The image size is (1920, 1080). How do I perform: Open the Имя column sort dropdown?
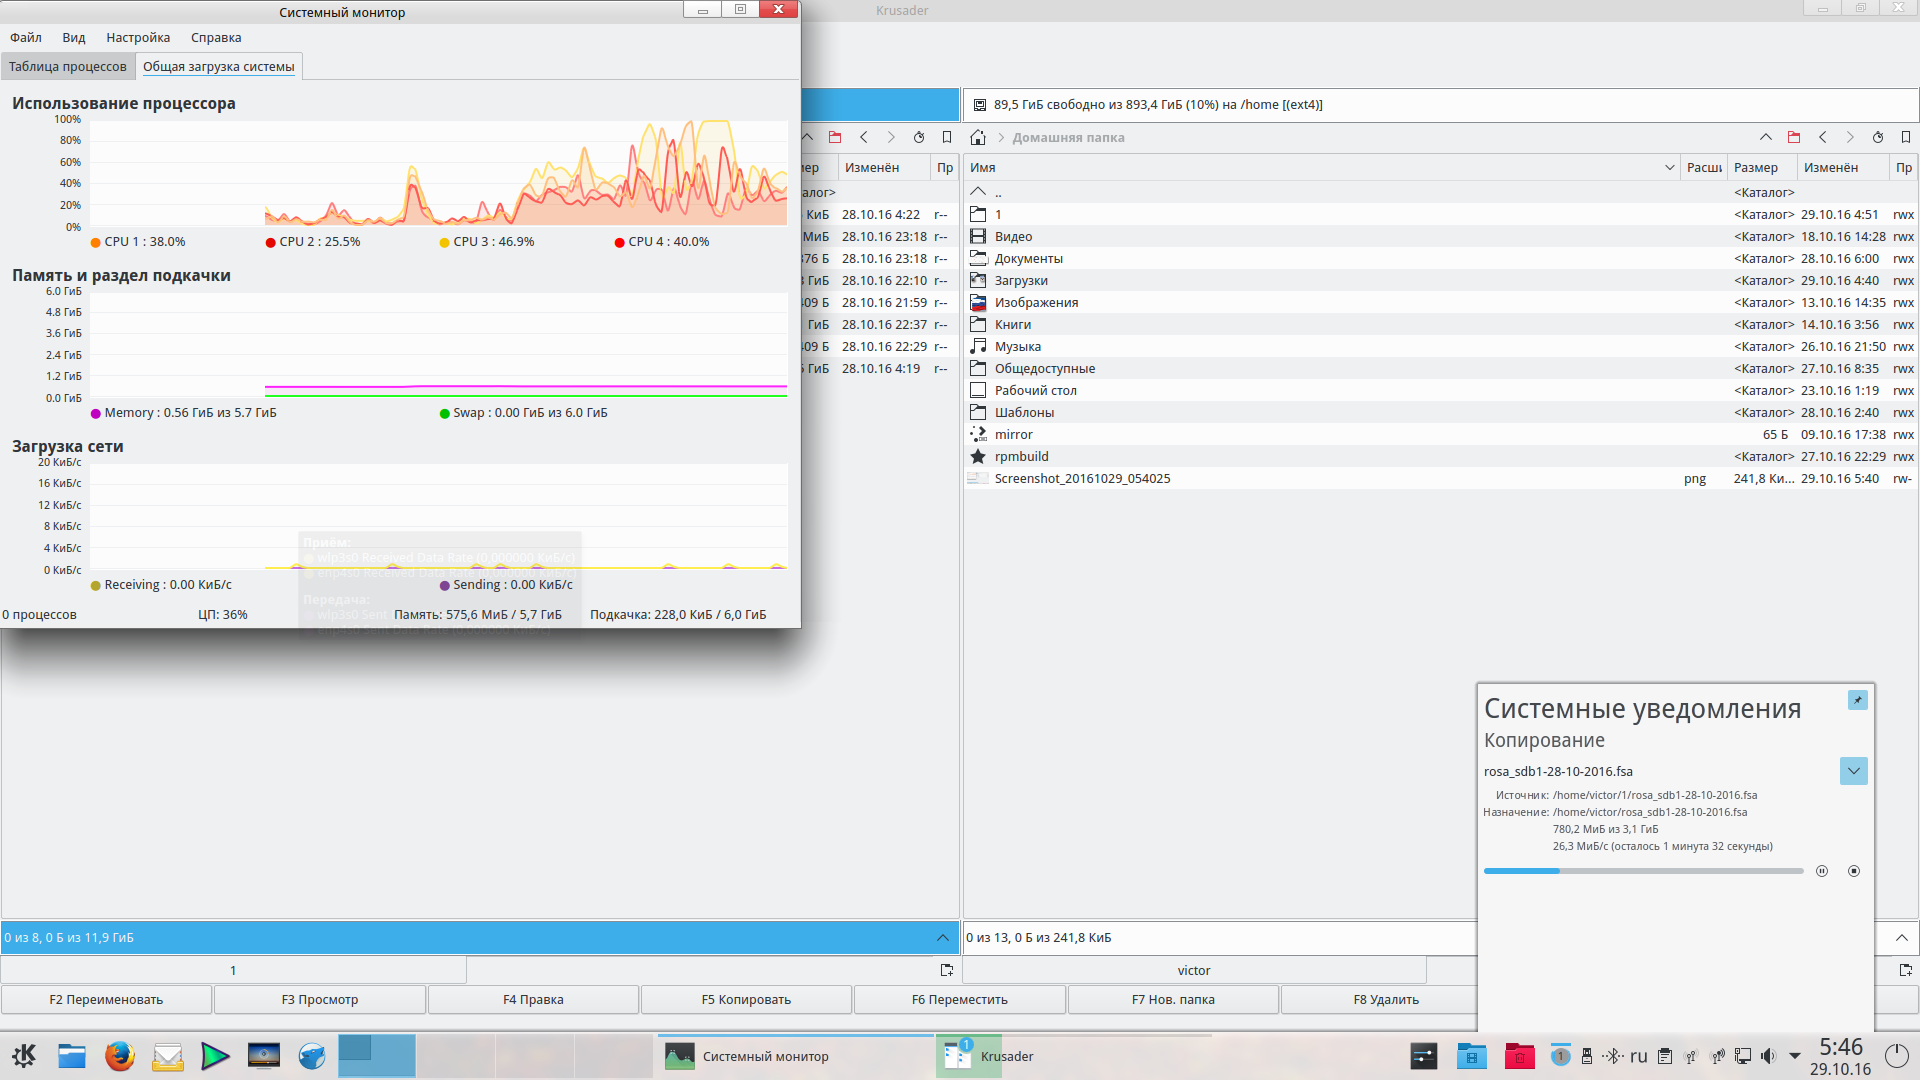[1669, 168]
